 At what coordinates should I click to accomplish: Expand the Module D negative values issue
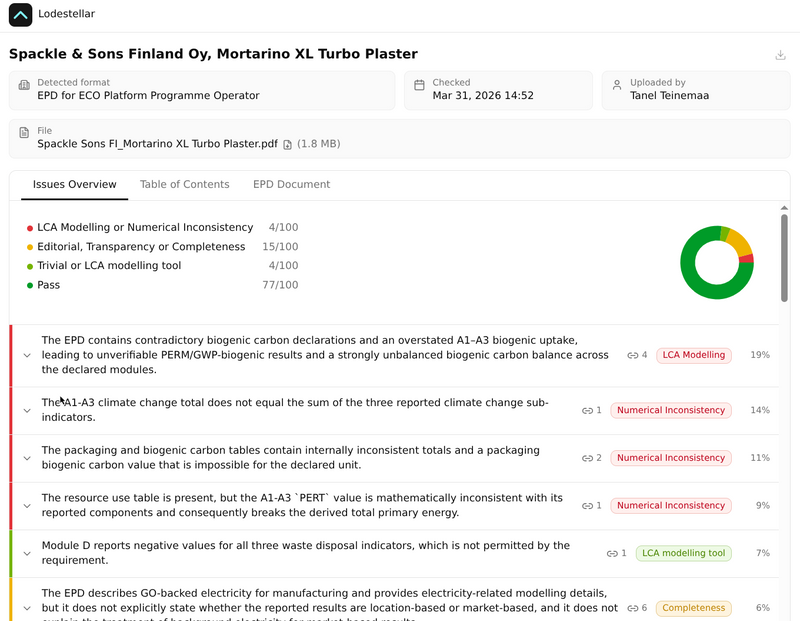[27, 553]
